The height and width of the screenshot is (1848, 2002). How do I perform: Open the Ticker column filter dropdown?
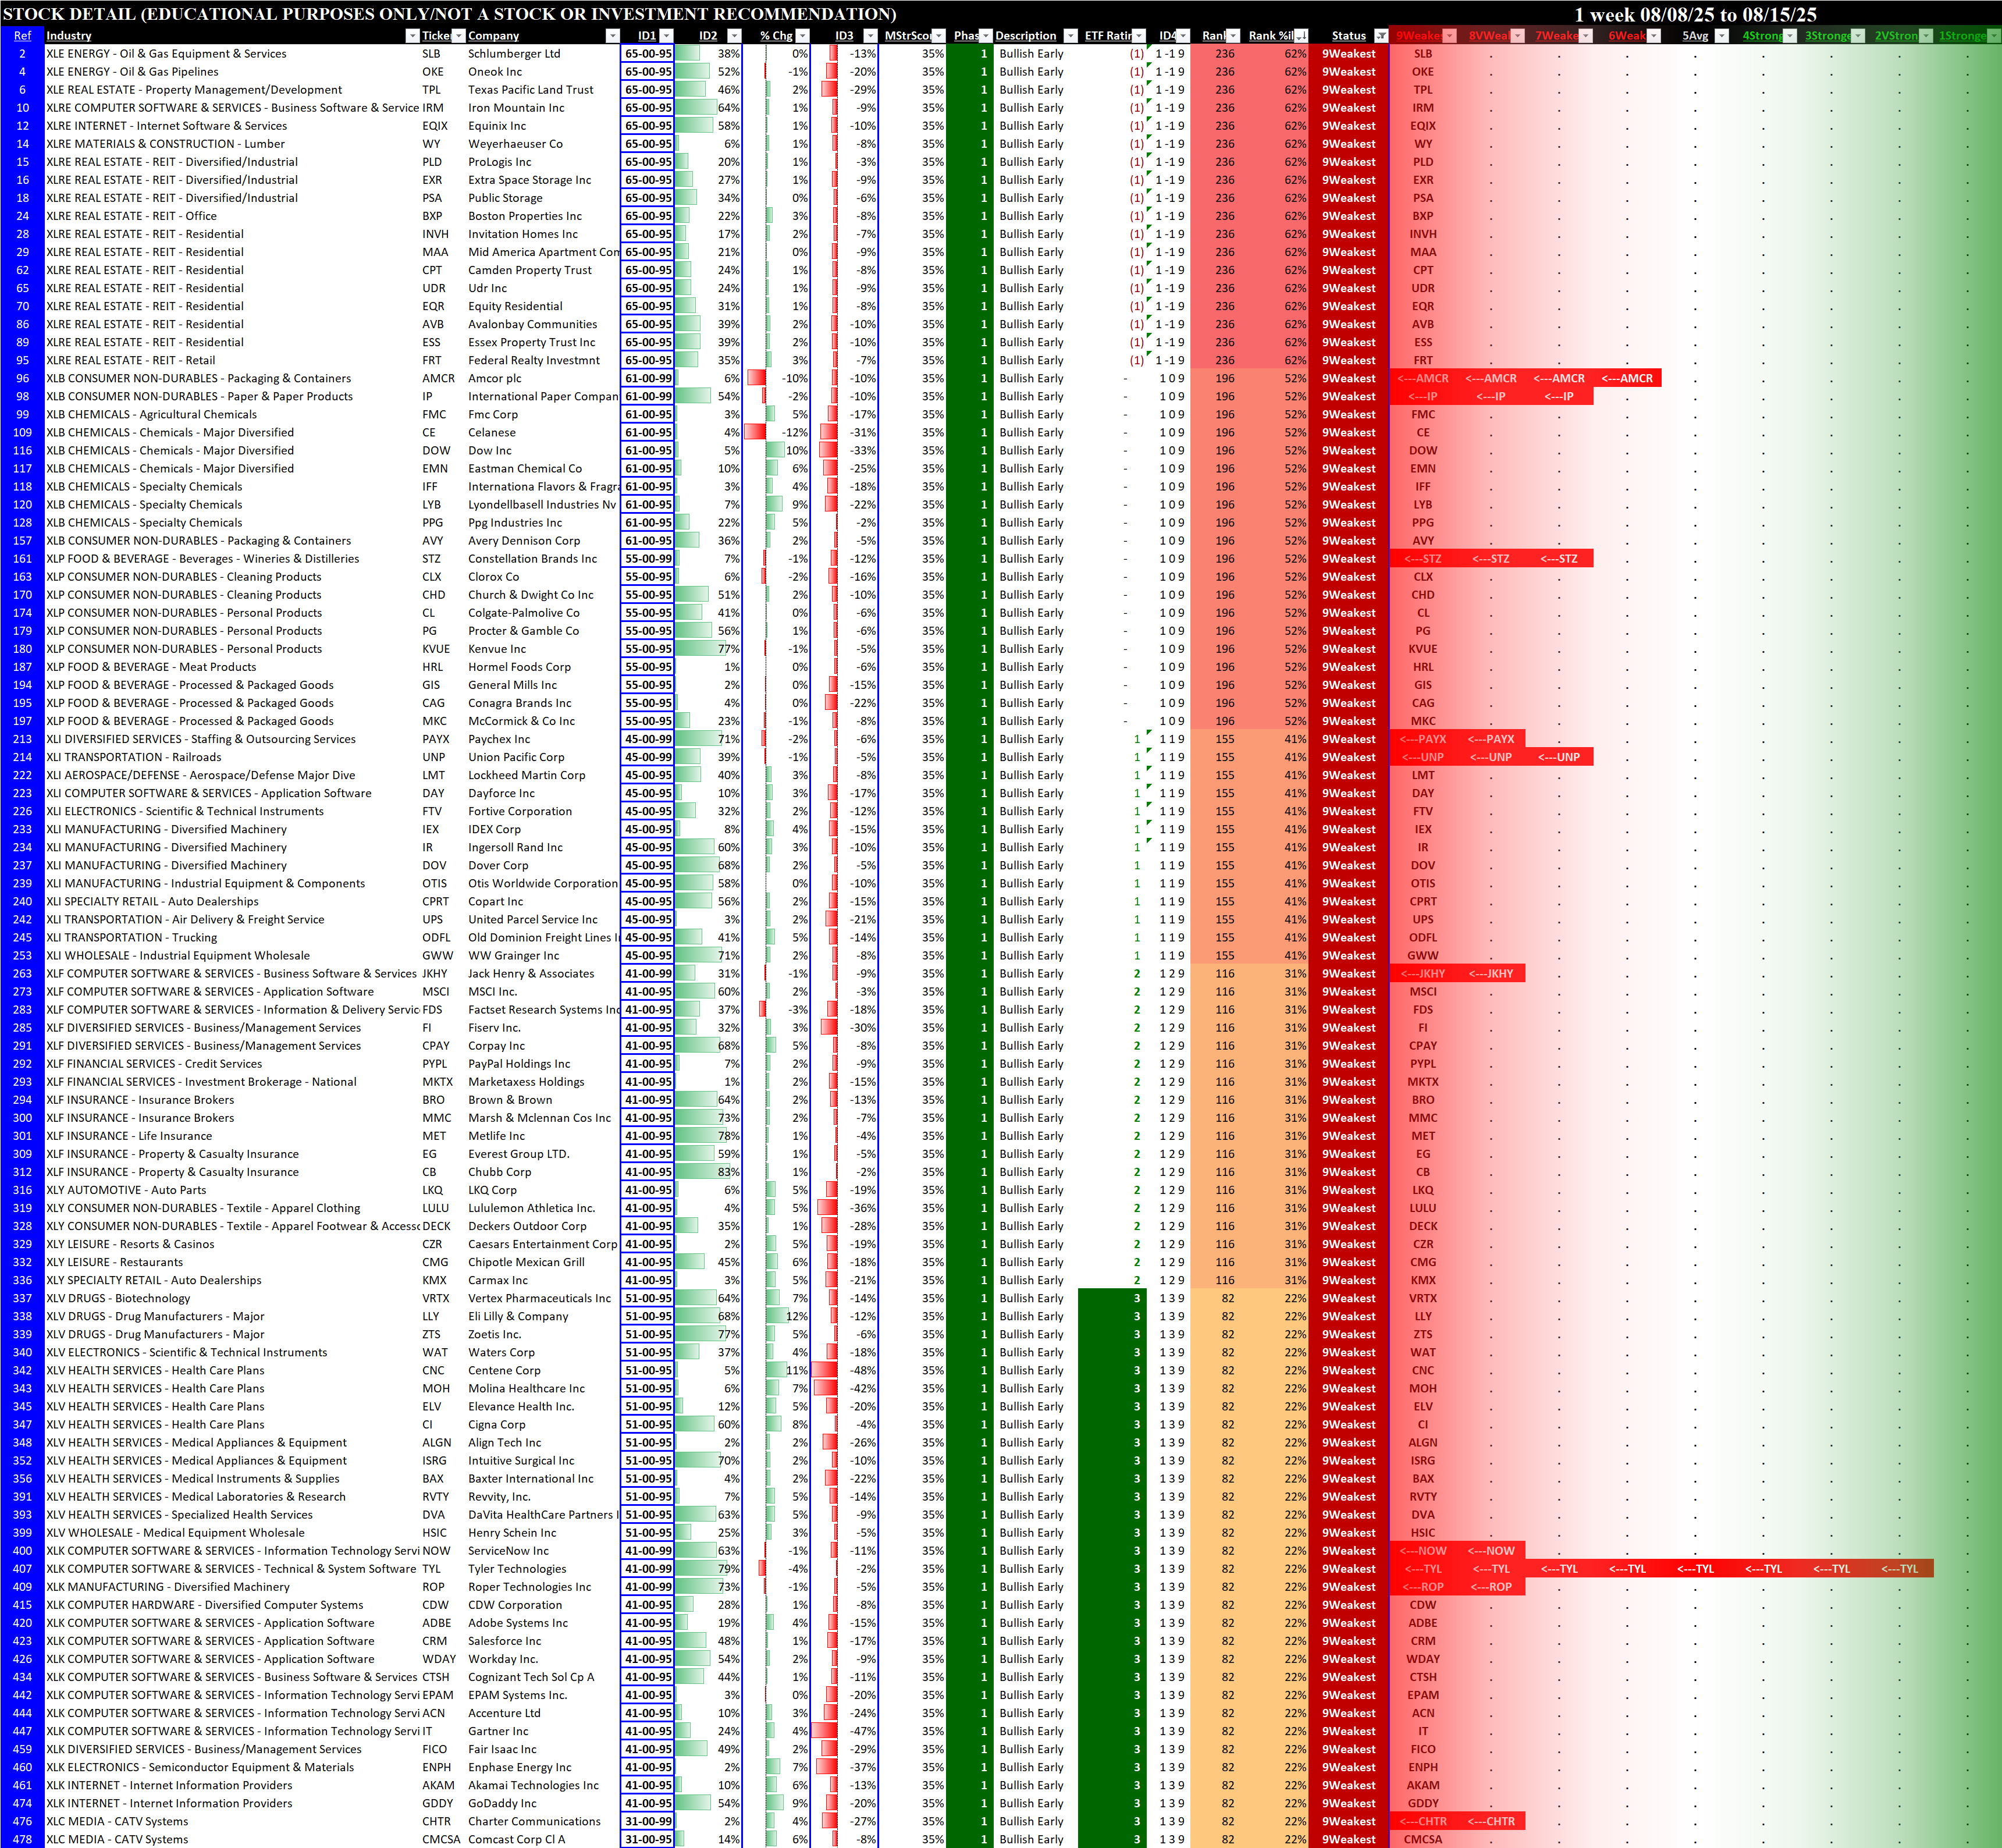(x=458, y=36)
